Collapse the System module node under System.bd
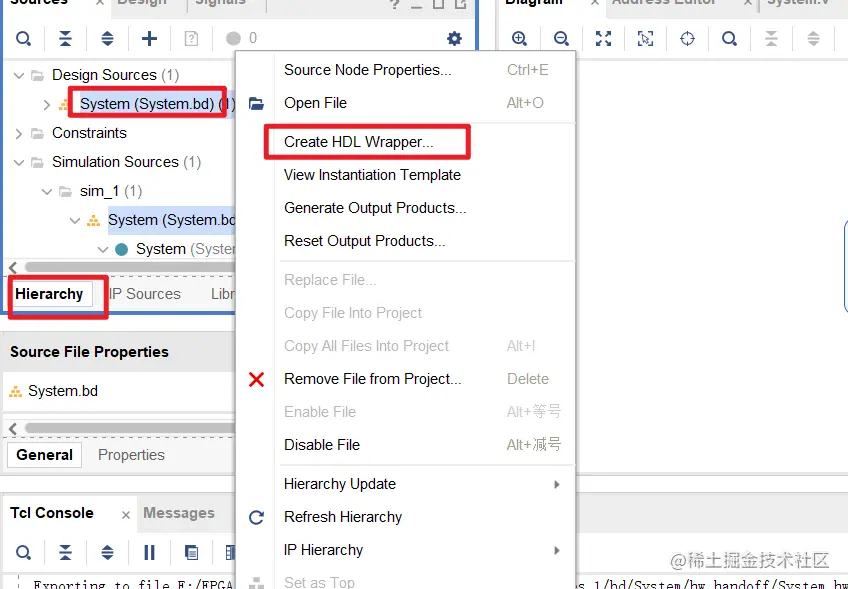Viewport: 848px width, 589px height. coord(103,249)
